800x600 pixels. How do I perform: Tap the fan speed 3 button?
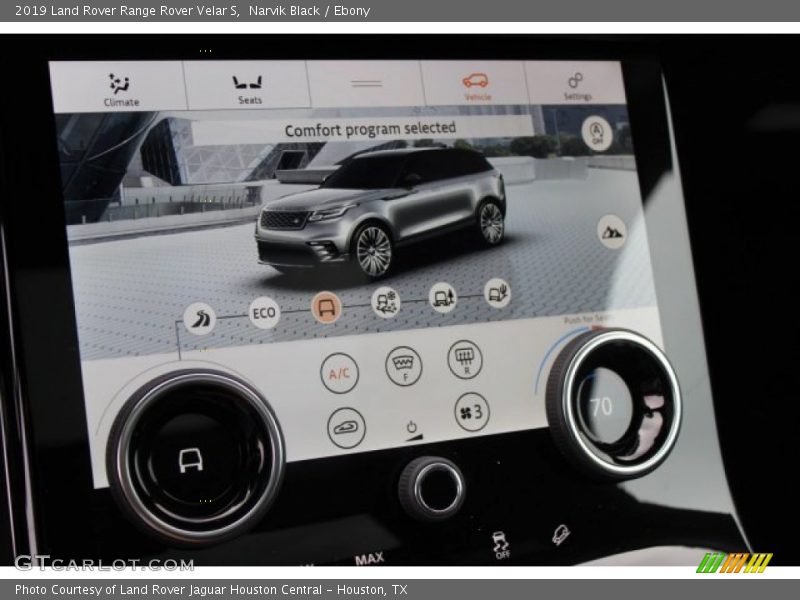[471, 412]
